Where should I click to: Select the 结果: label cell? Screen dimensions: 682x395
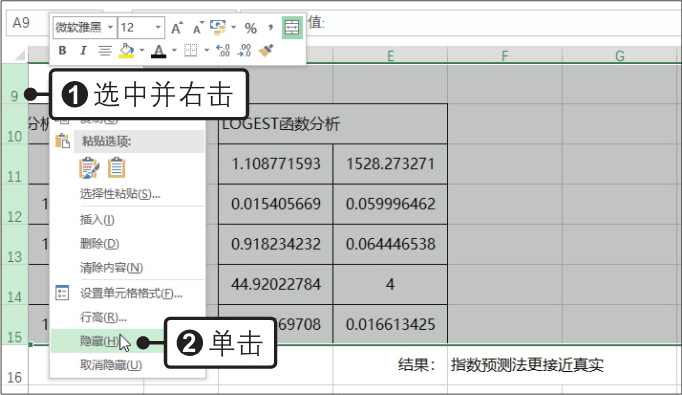pyautogui.click(x=390, y=365)
